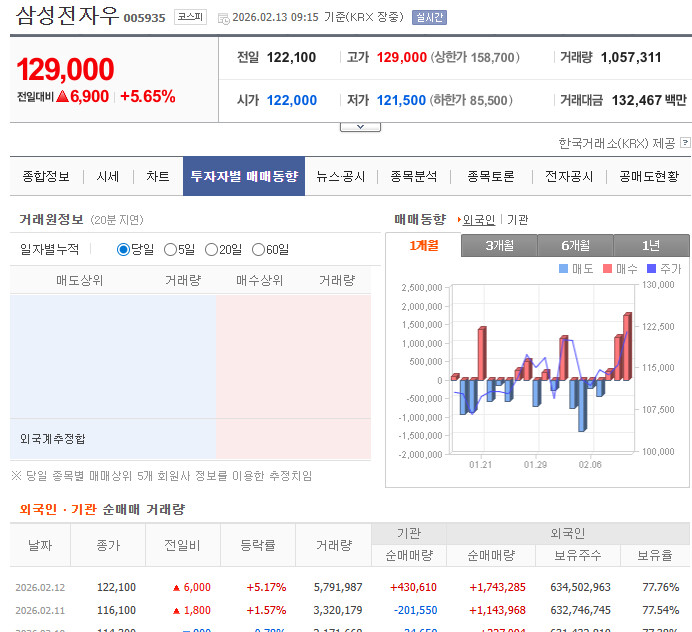Click the 거래대금 132,467 백만 value
This screenshot has height=632, width=692.
(x=649, y=100)
